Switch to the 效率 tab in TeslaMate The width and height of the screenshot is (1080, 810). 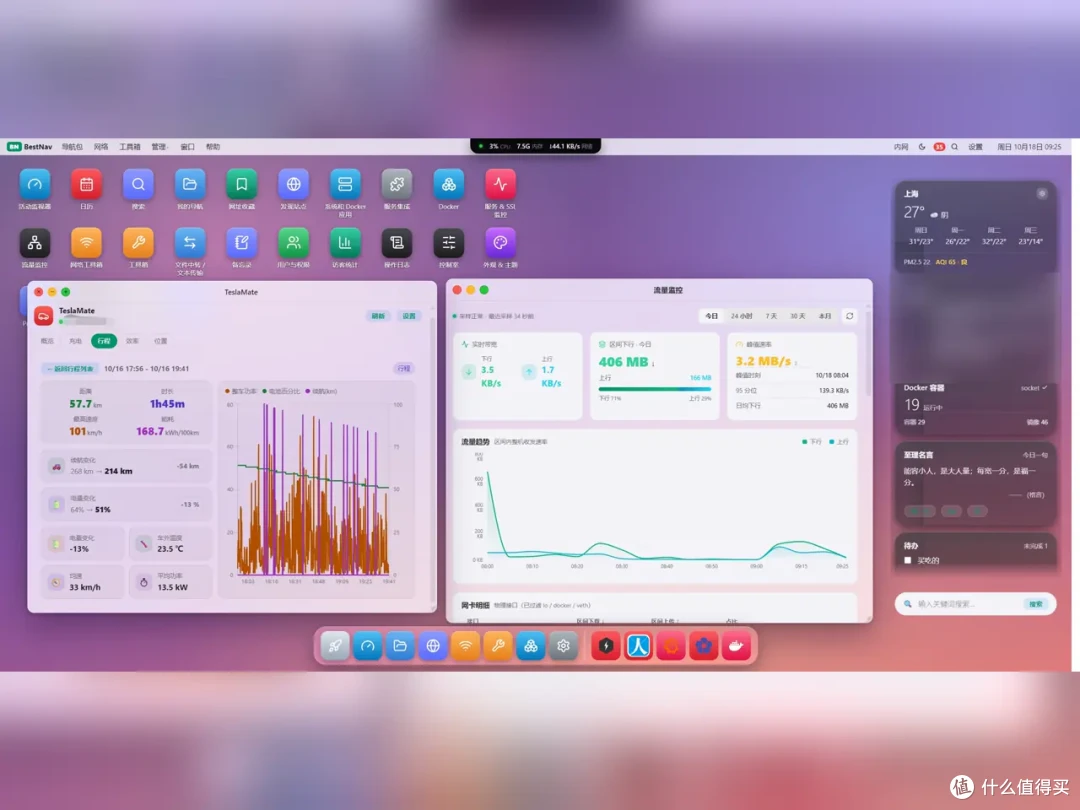pyautogui.click(x=132, y=341)
